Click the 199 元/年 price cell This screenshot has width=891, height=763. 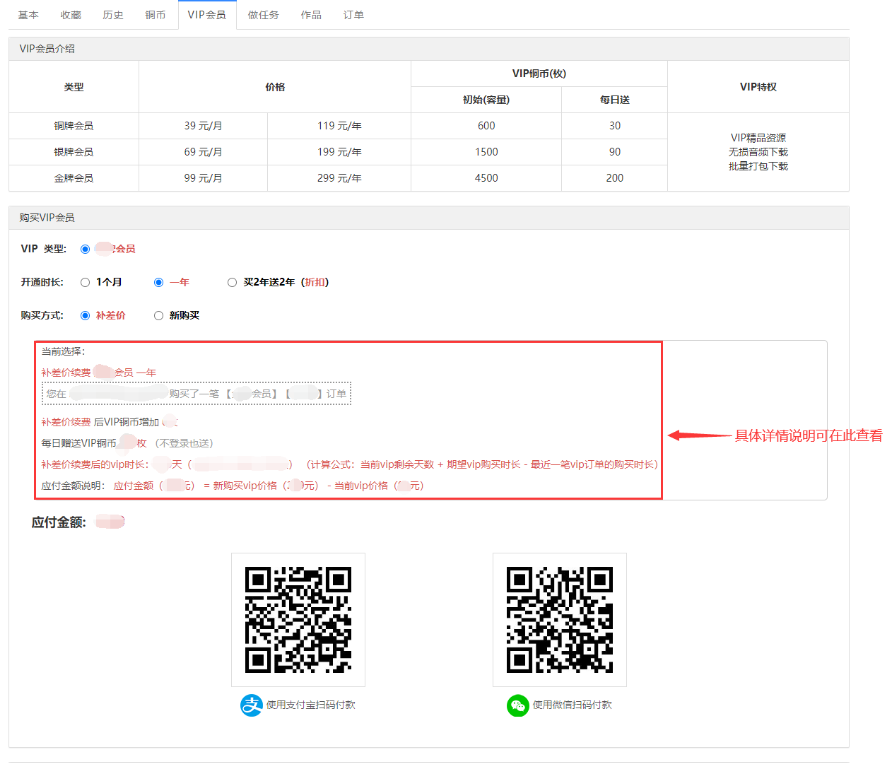(x=339, y=152)
